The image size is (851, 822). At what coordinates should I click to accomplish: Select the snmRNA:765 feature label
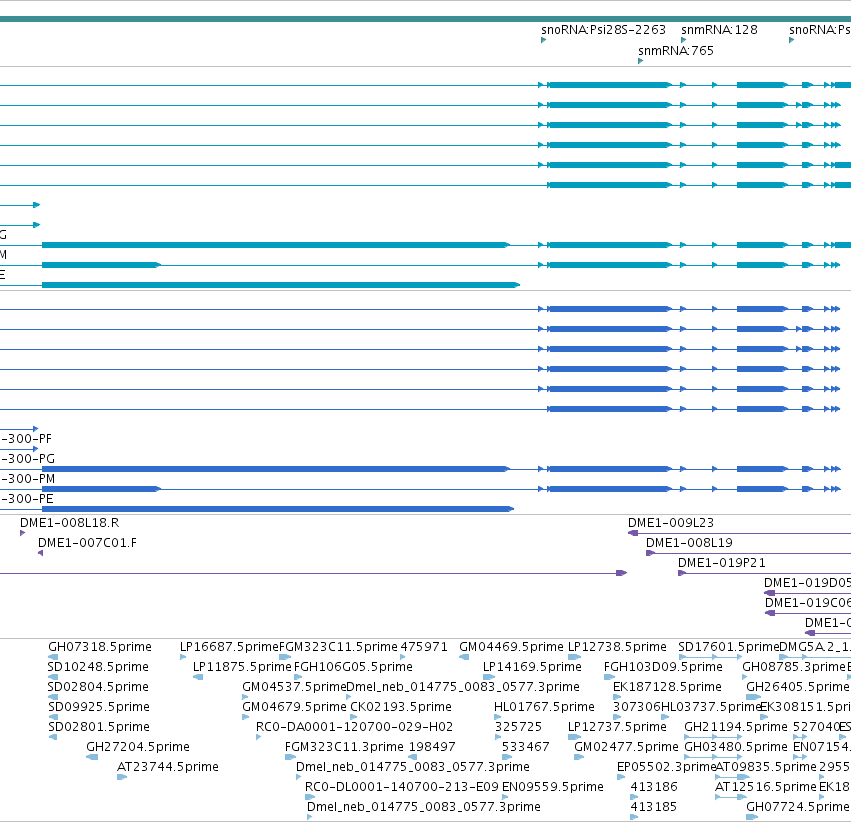pyautogui.click(x=676, y=51)
